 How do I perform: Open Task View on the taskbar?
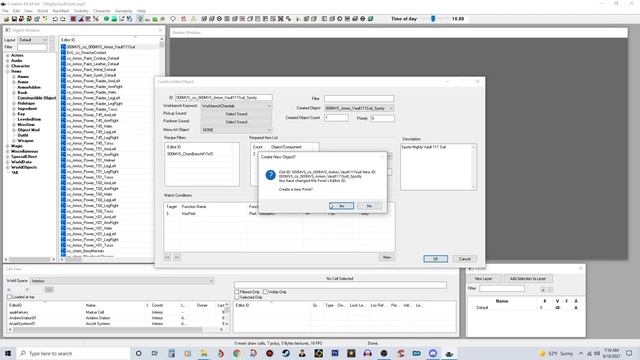click(155, 353)
